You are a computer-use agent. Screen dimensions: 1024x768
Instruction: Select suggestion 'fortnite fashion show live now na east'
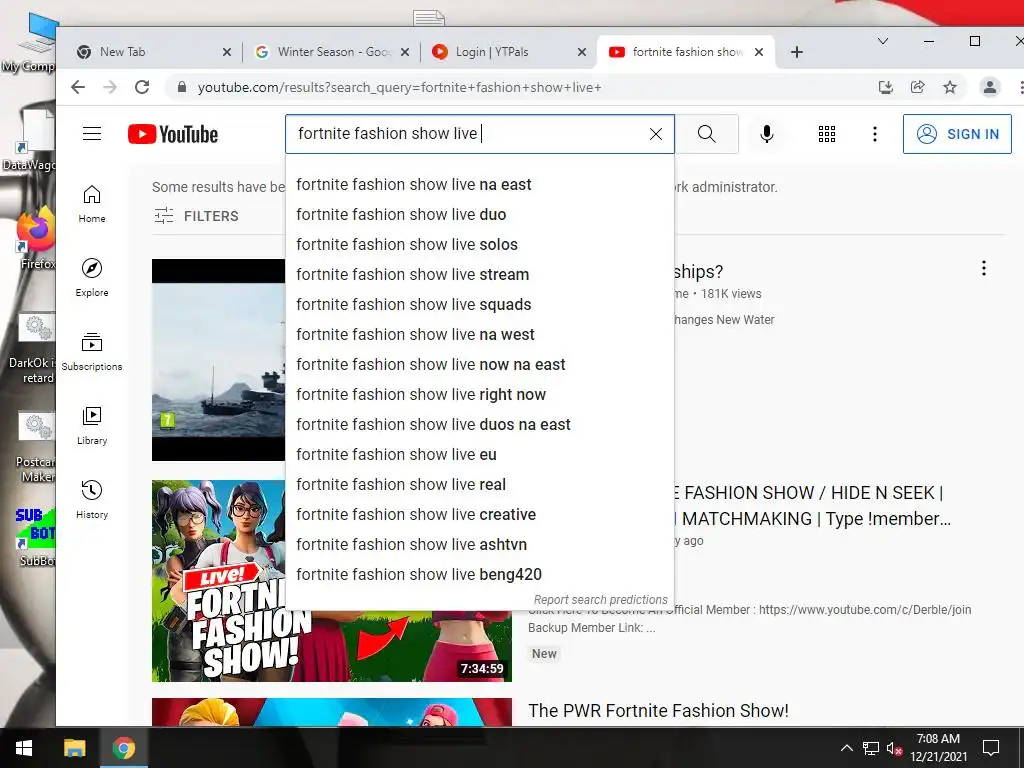click(480, 365)
